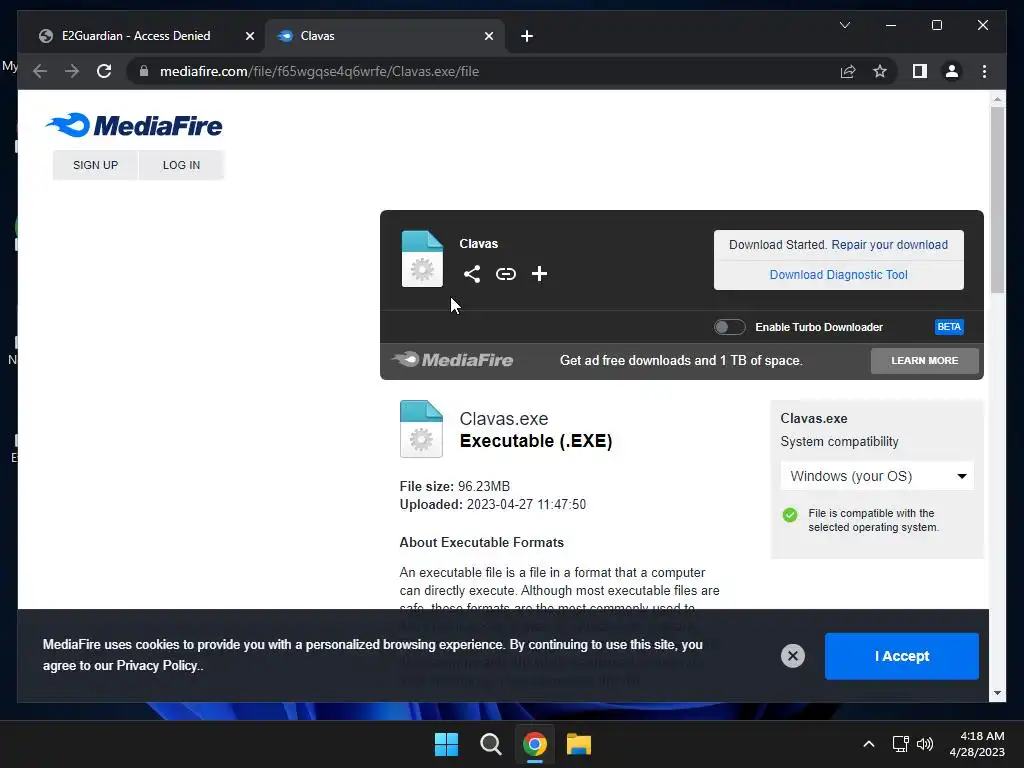Click "Get ad free downloads and 1 TB" text
Screen dimensions: 1024x768
pos(681,360)
